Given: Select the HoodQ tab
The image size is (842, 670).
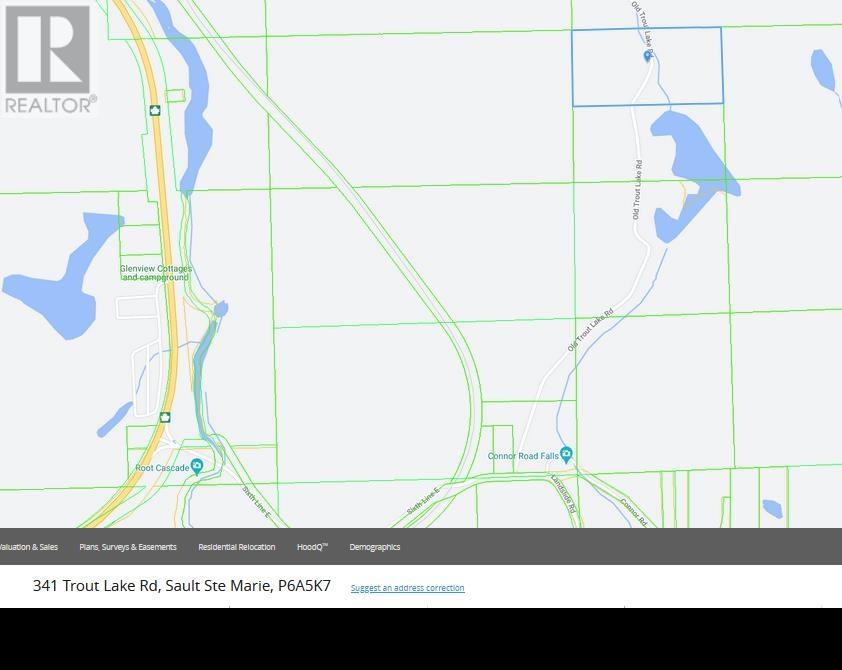Looking at the screenshot, I should click(x=312, y=547).
